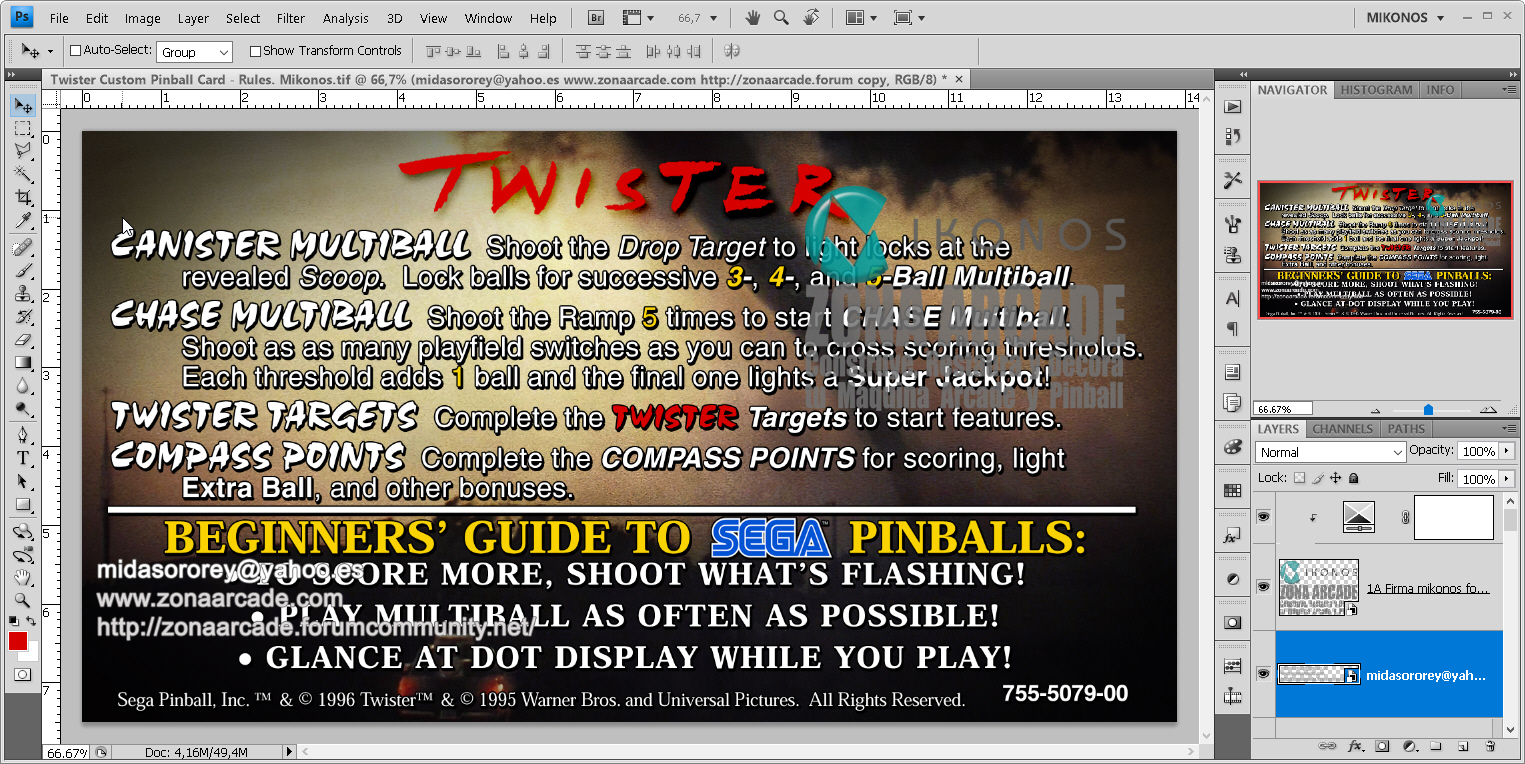
Task: Open the Filter menu
Action: tap(291, 18)
